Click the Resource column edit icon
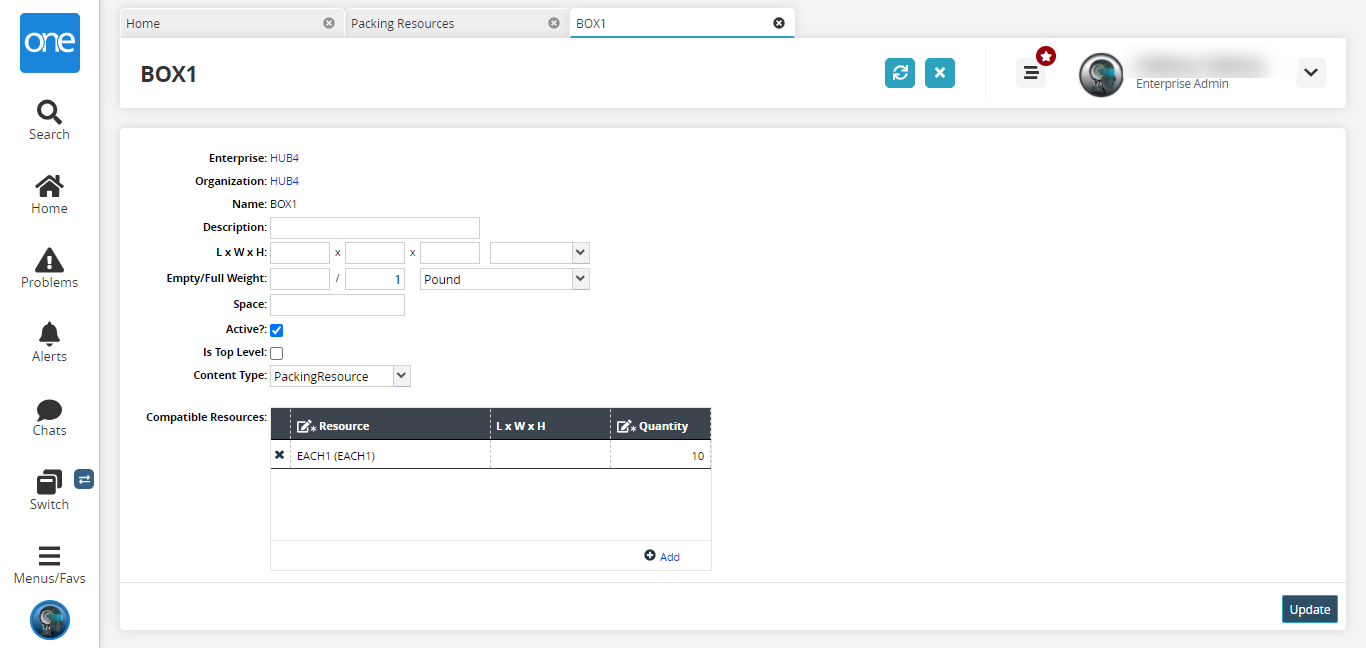This screenshot has width=1366, height=648. pos(306,426)
